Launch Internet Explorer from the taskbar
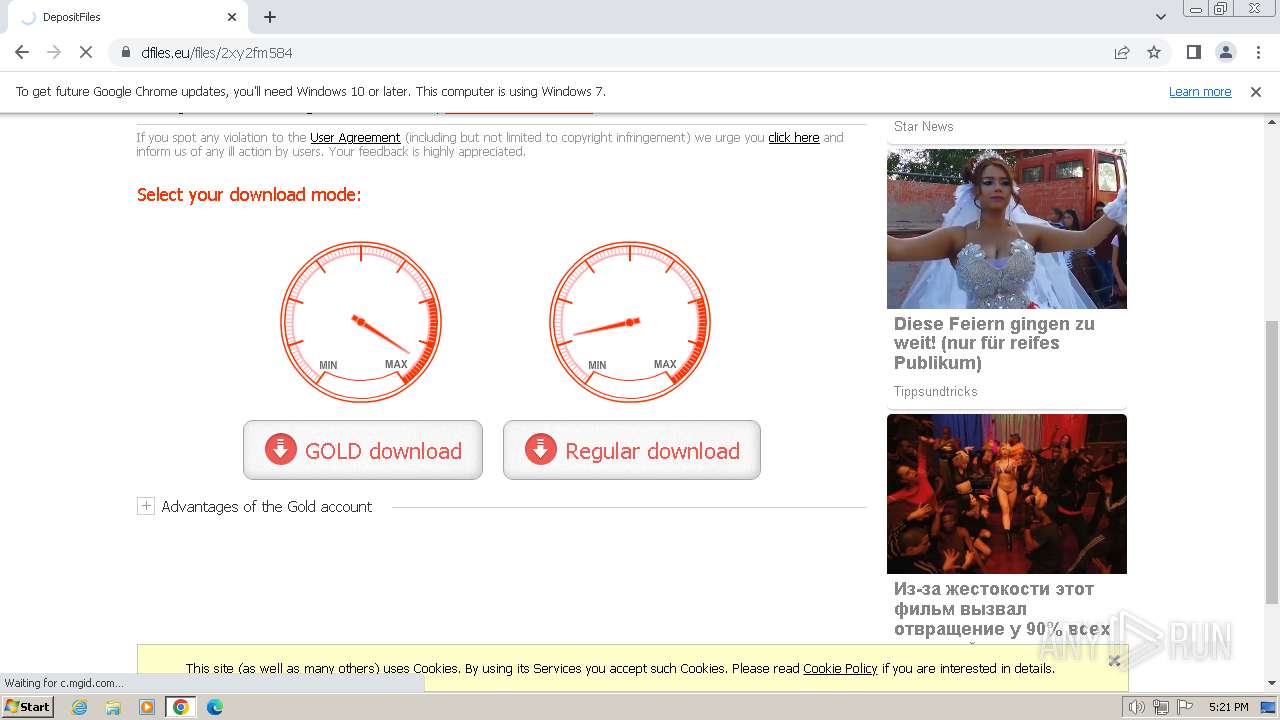The image size is (1280, 720). (x=80, y=707)
